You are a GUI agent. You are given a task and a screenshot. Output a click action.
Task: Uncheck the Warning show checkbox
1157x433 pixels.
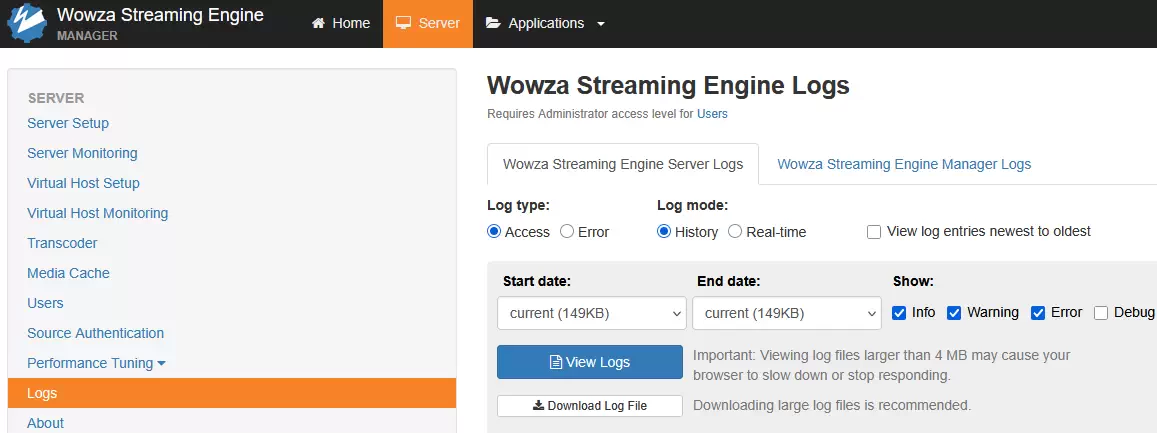954,313
